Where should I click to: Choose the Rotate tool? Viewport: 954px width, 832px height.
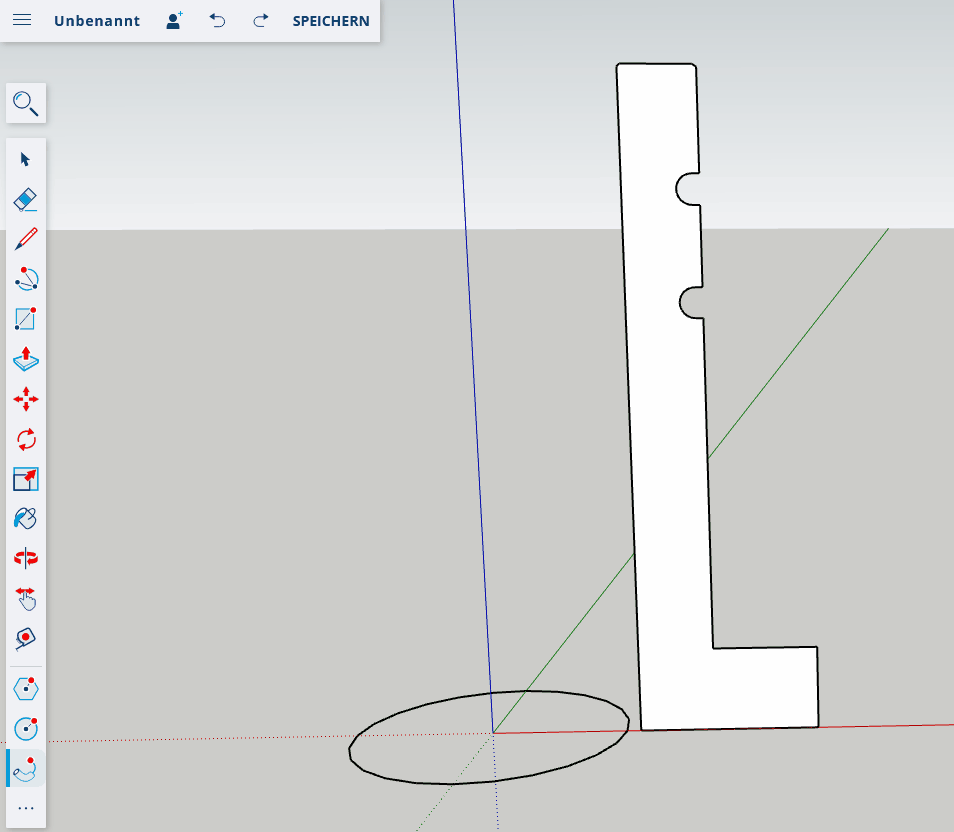[26, 439]
